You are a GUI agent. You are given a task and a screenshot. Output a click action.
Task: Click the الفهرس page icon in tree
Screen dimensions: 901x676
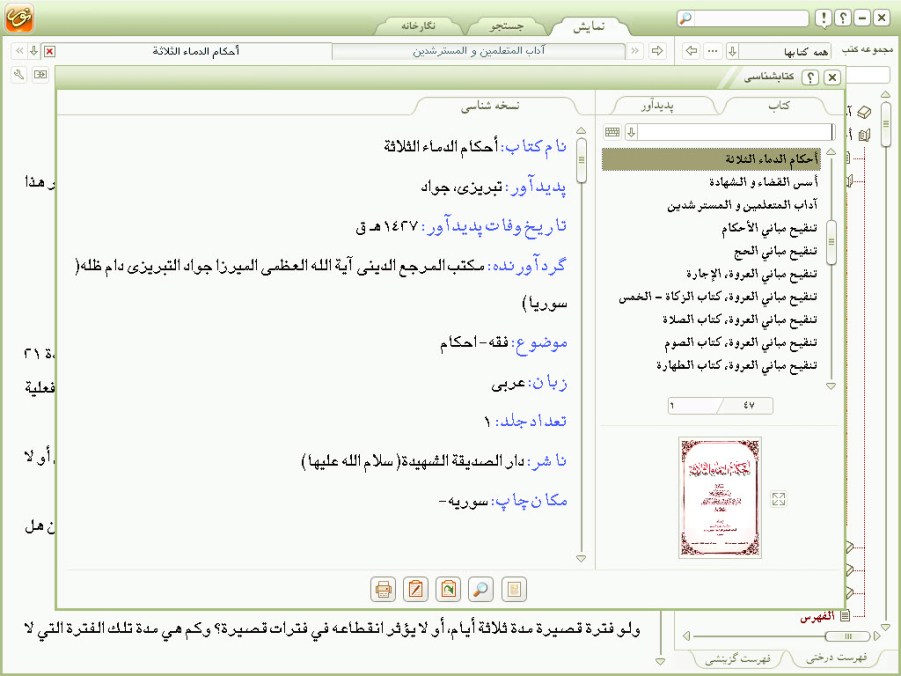coord(845,616)
